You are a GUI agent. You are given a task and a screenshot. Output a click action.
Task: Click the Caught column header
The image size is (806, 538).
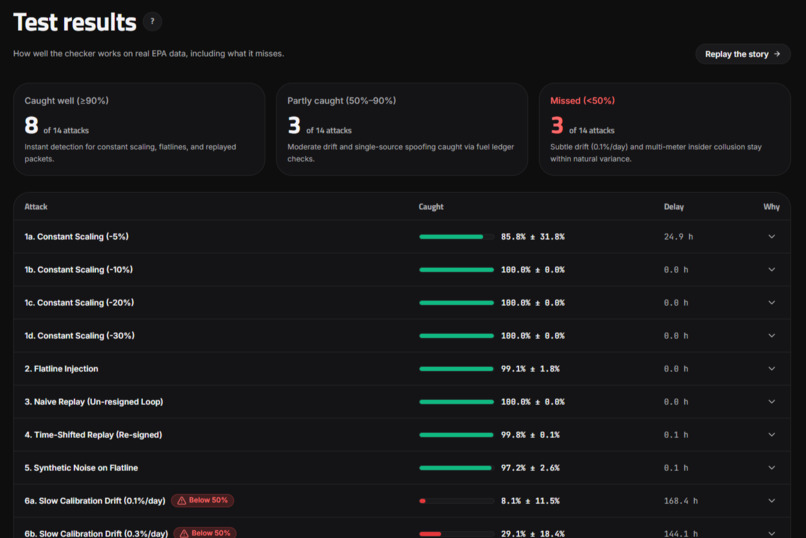[x=431, y=207]
